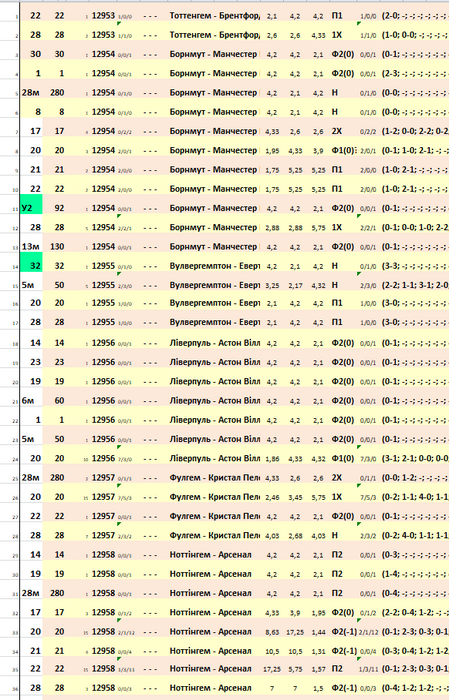Screen dimensions: 449x700
Task: Select the cell with value "60"
Action: pyautogui.click(x=59, y=400)
